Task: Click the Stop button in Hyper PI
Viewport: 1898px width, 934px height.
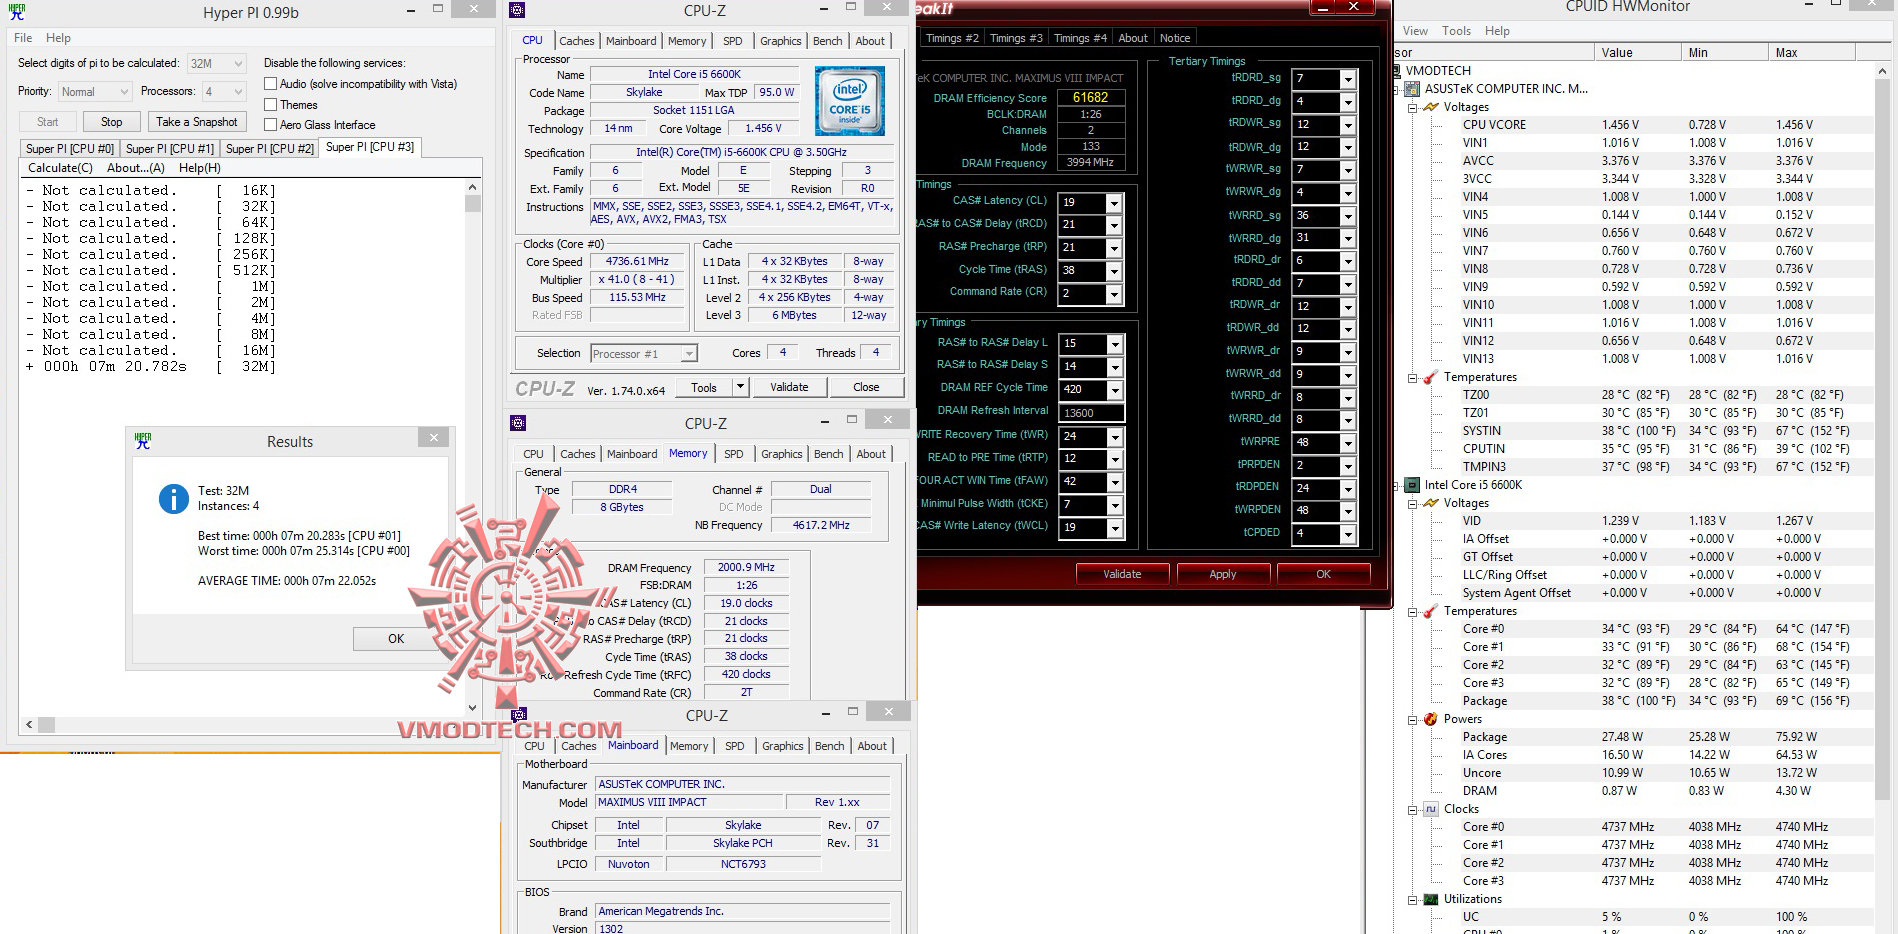Action: 112,122
